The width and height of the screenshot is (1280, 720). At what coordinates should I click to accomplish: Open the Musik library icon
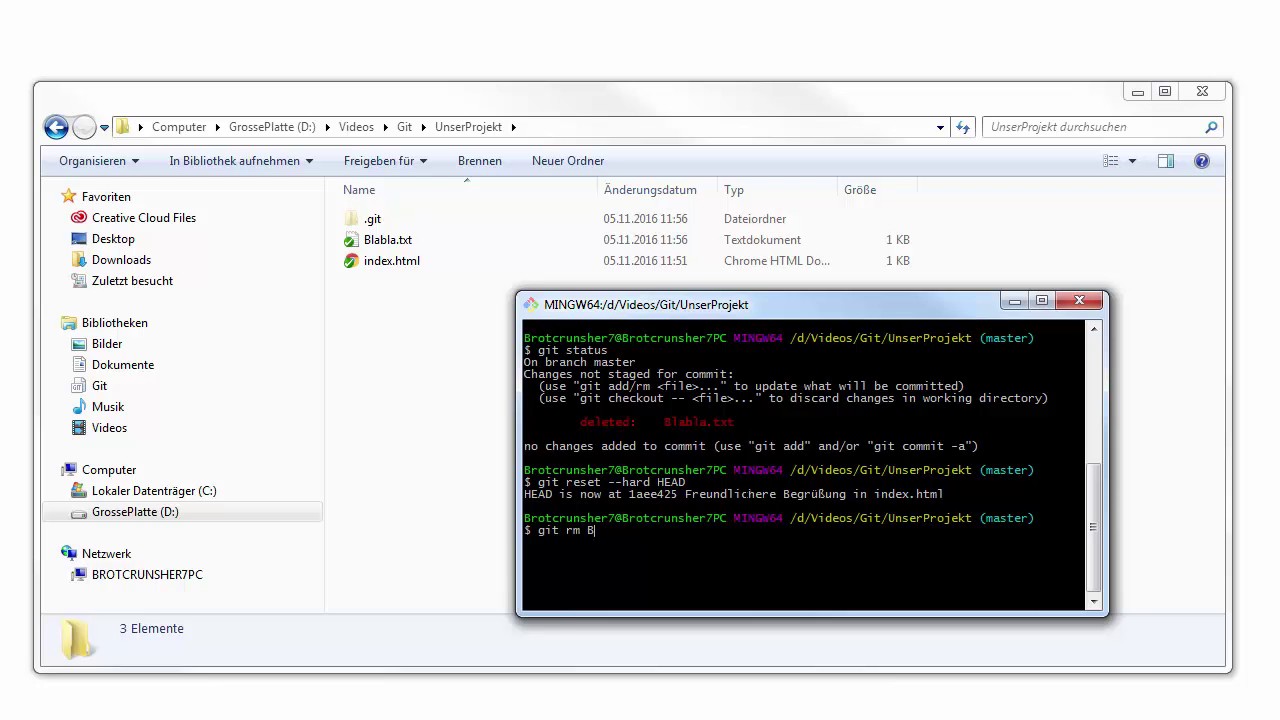(x=79, y=407)
